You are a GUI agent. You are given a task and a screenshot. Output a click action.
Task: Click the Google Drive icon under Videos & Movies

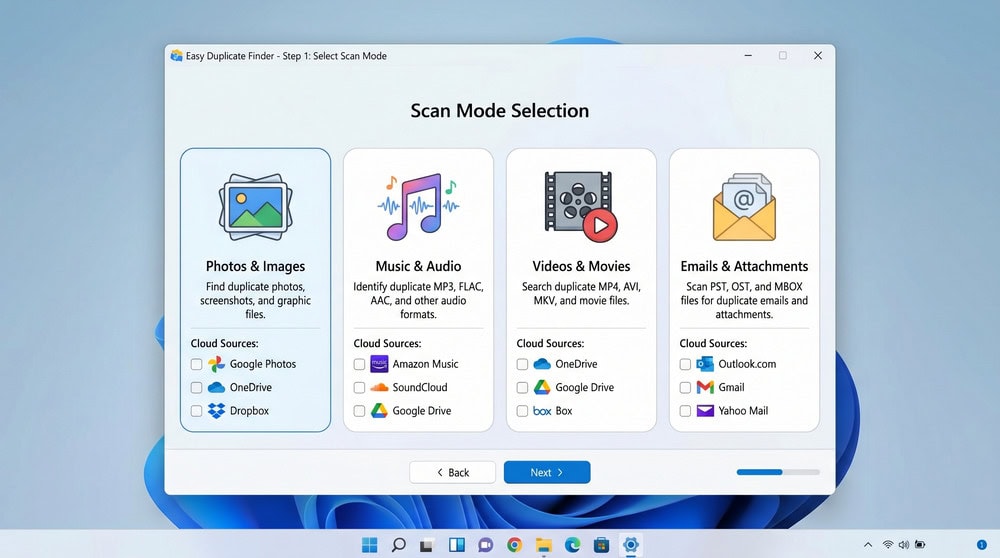pos(542,387)
